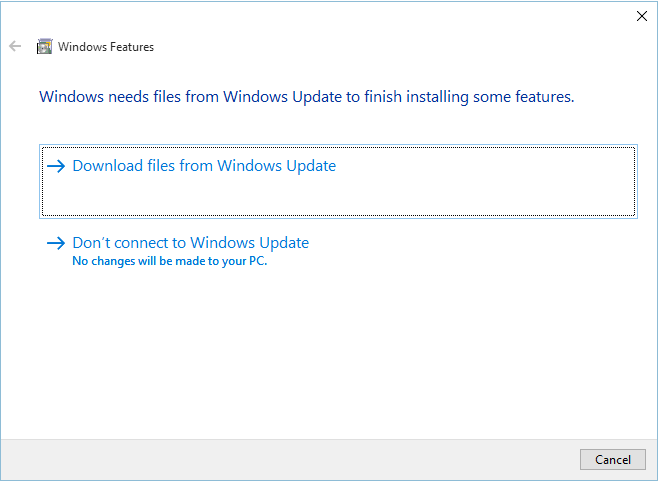Screen dimensions: 659x481
Task: Choose Don't connect to Windows Update
Action: (191, 243)
